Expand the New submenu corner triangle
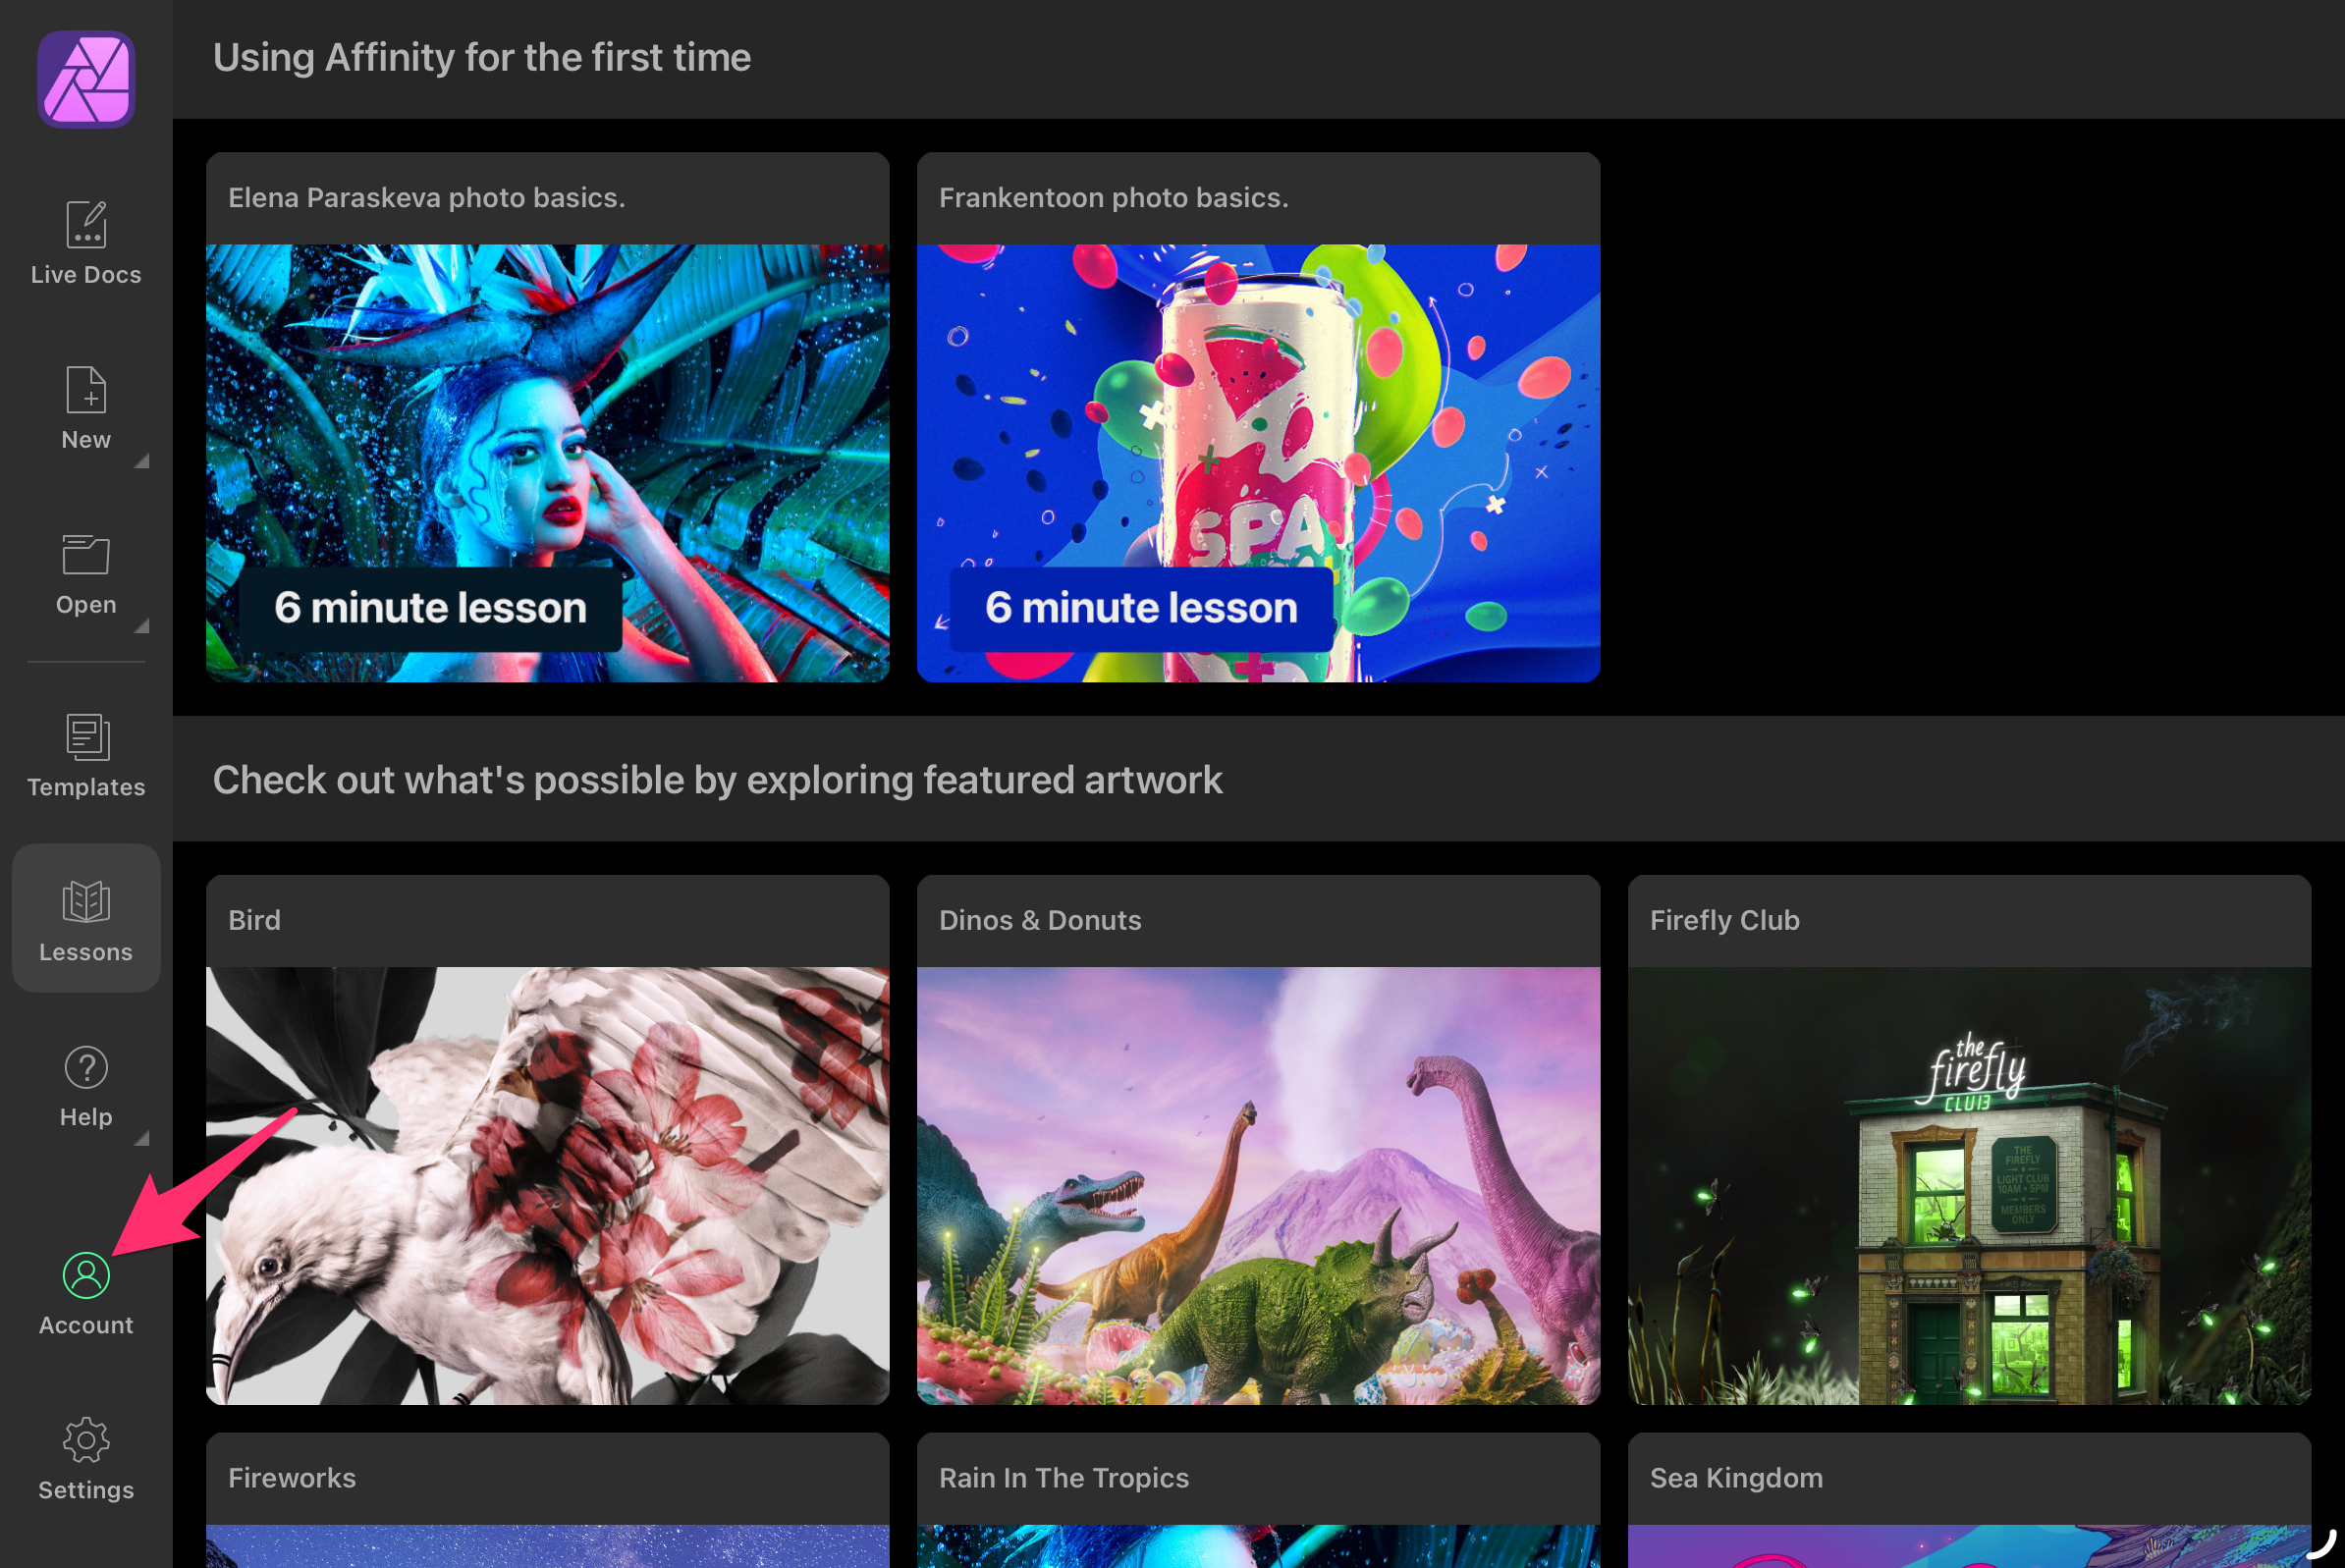Viewport: 2345px width, 1568px height. (142, 461)
